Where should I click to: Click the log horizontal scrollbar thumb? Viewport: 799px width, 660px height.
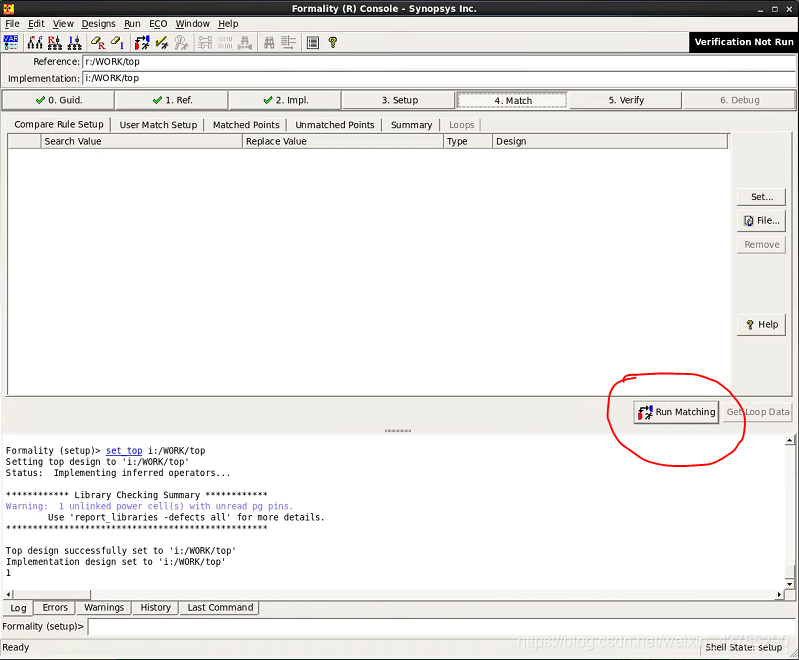(52, 595)
